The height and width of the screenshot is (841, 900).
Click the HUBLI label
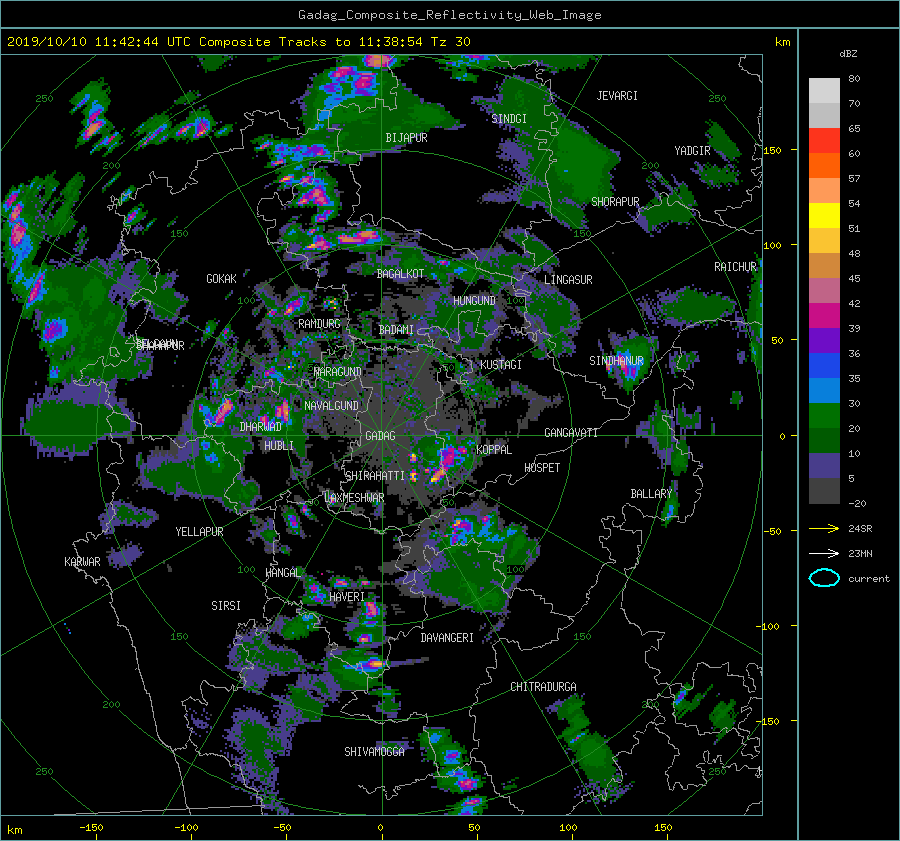279,446
